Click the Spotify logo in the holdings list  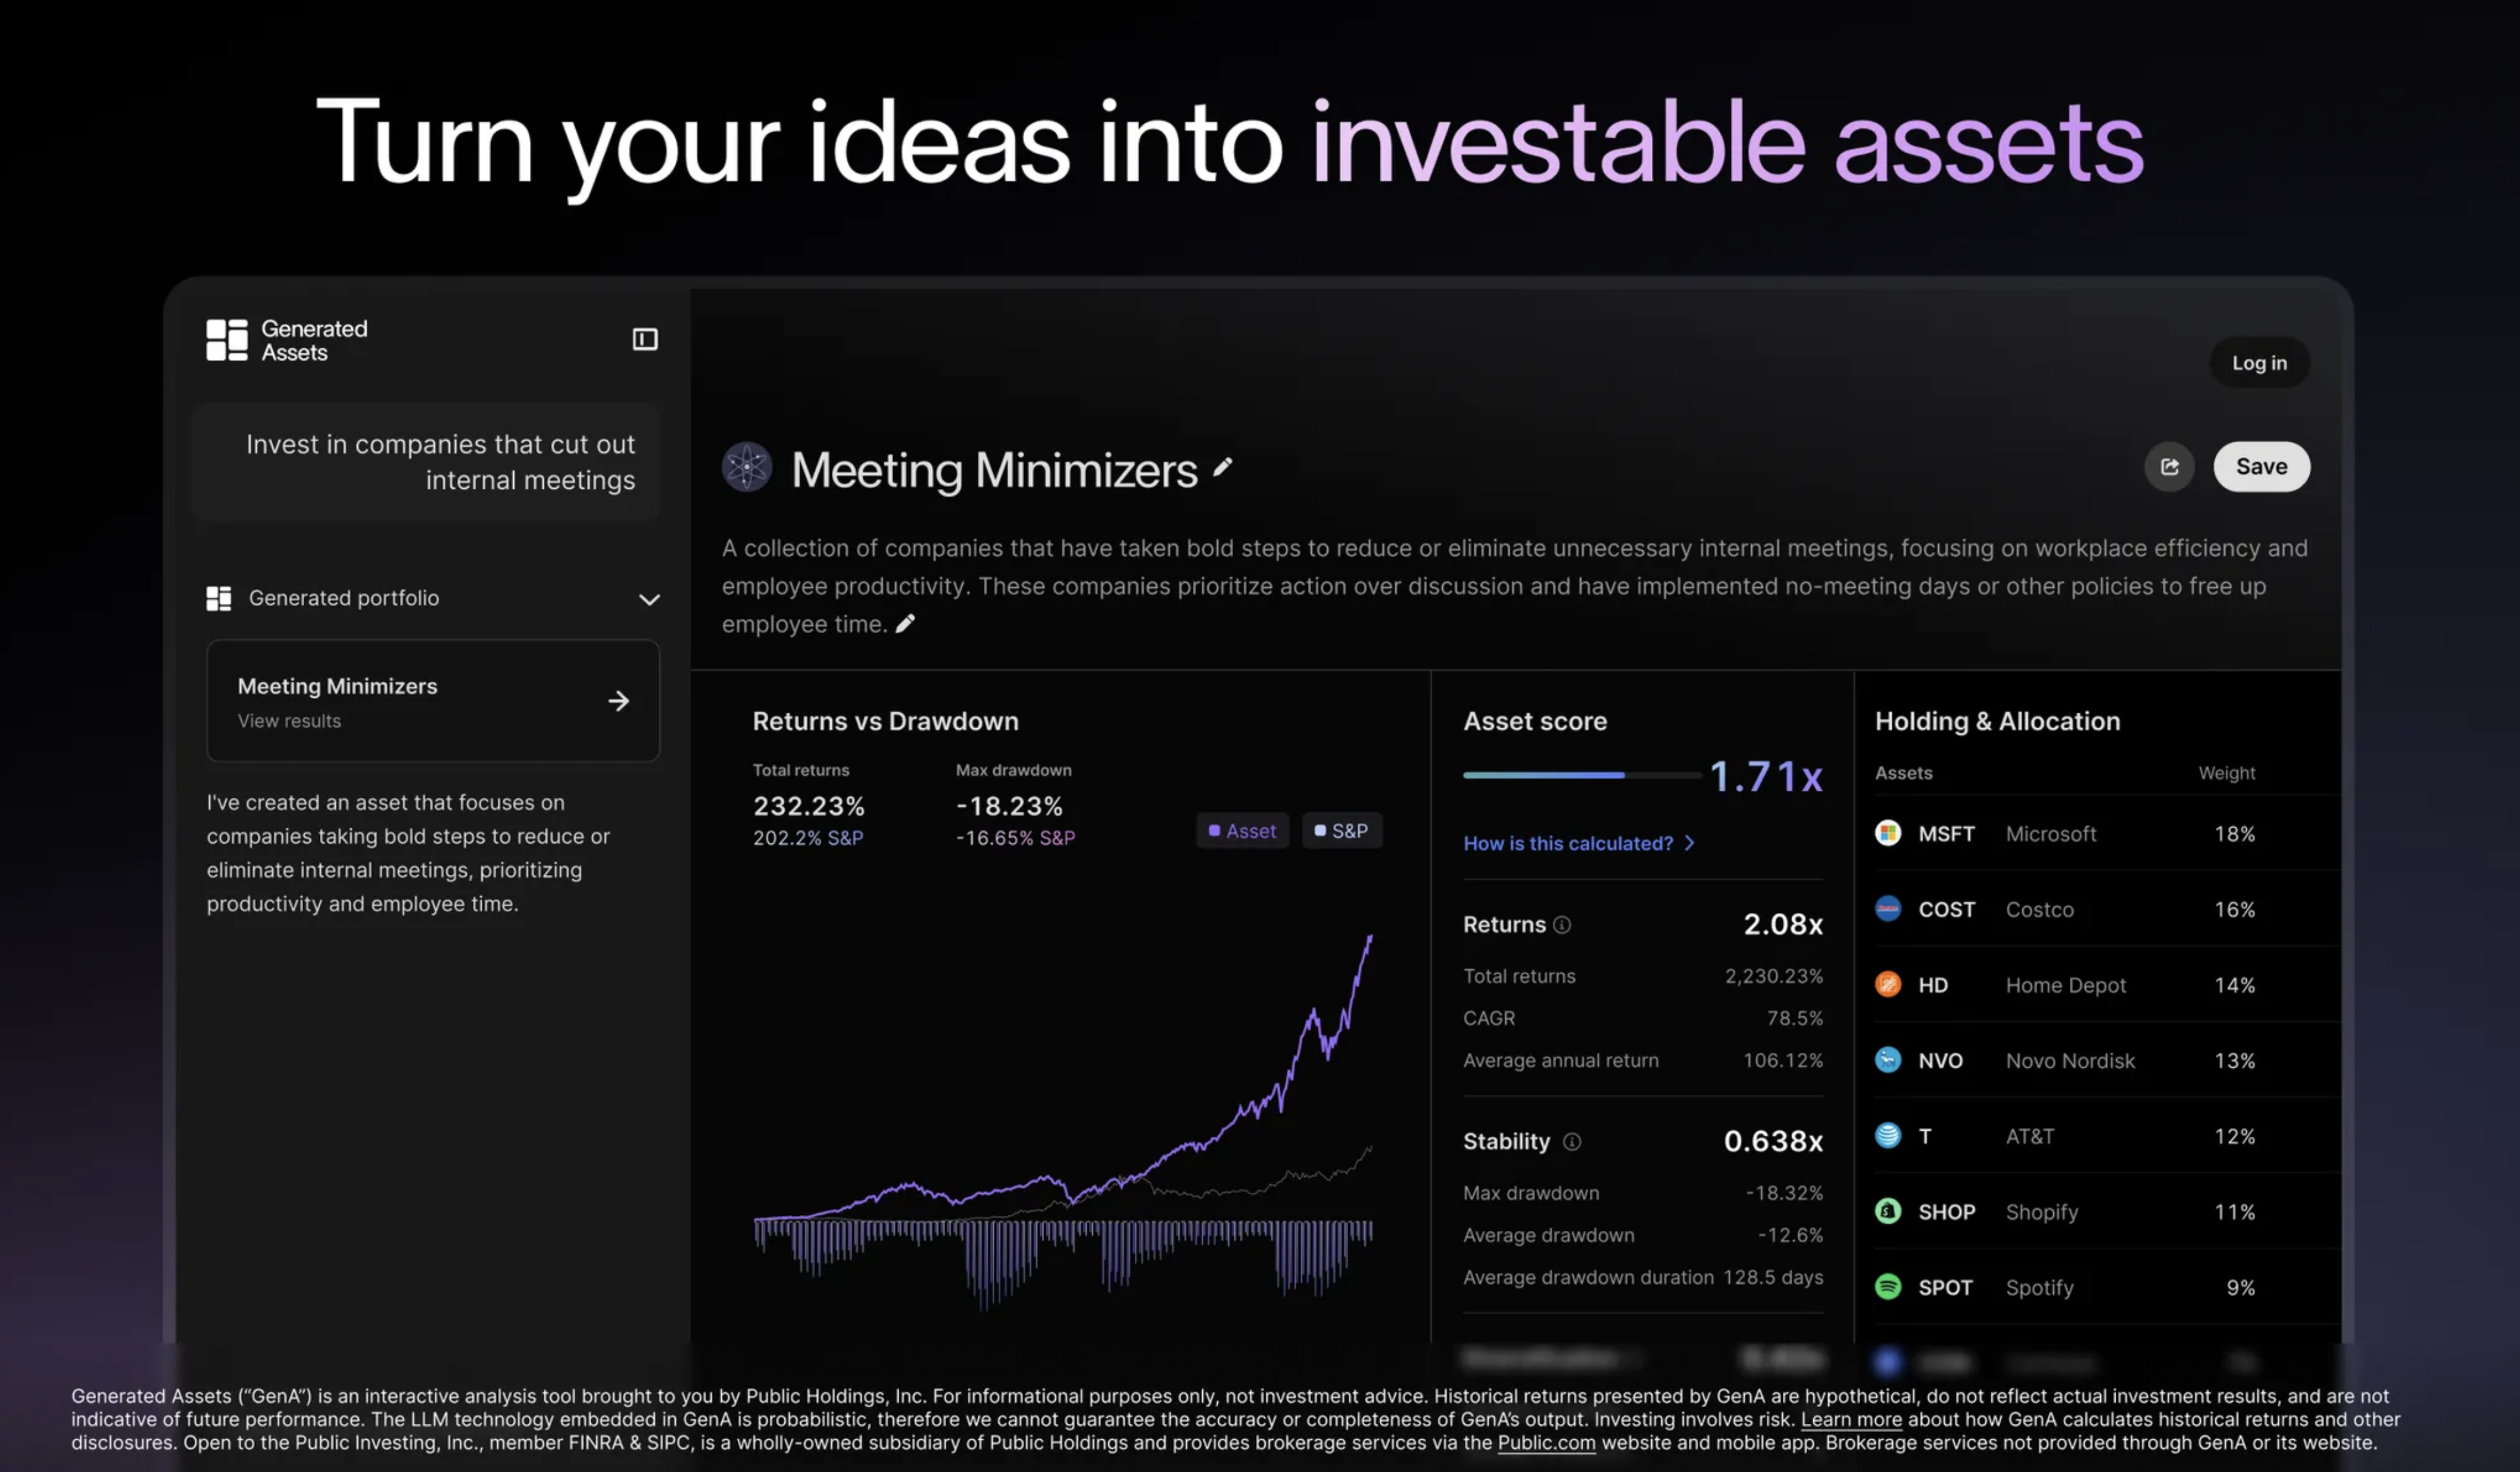(x=1887, y=1287)
